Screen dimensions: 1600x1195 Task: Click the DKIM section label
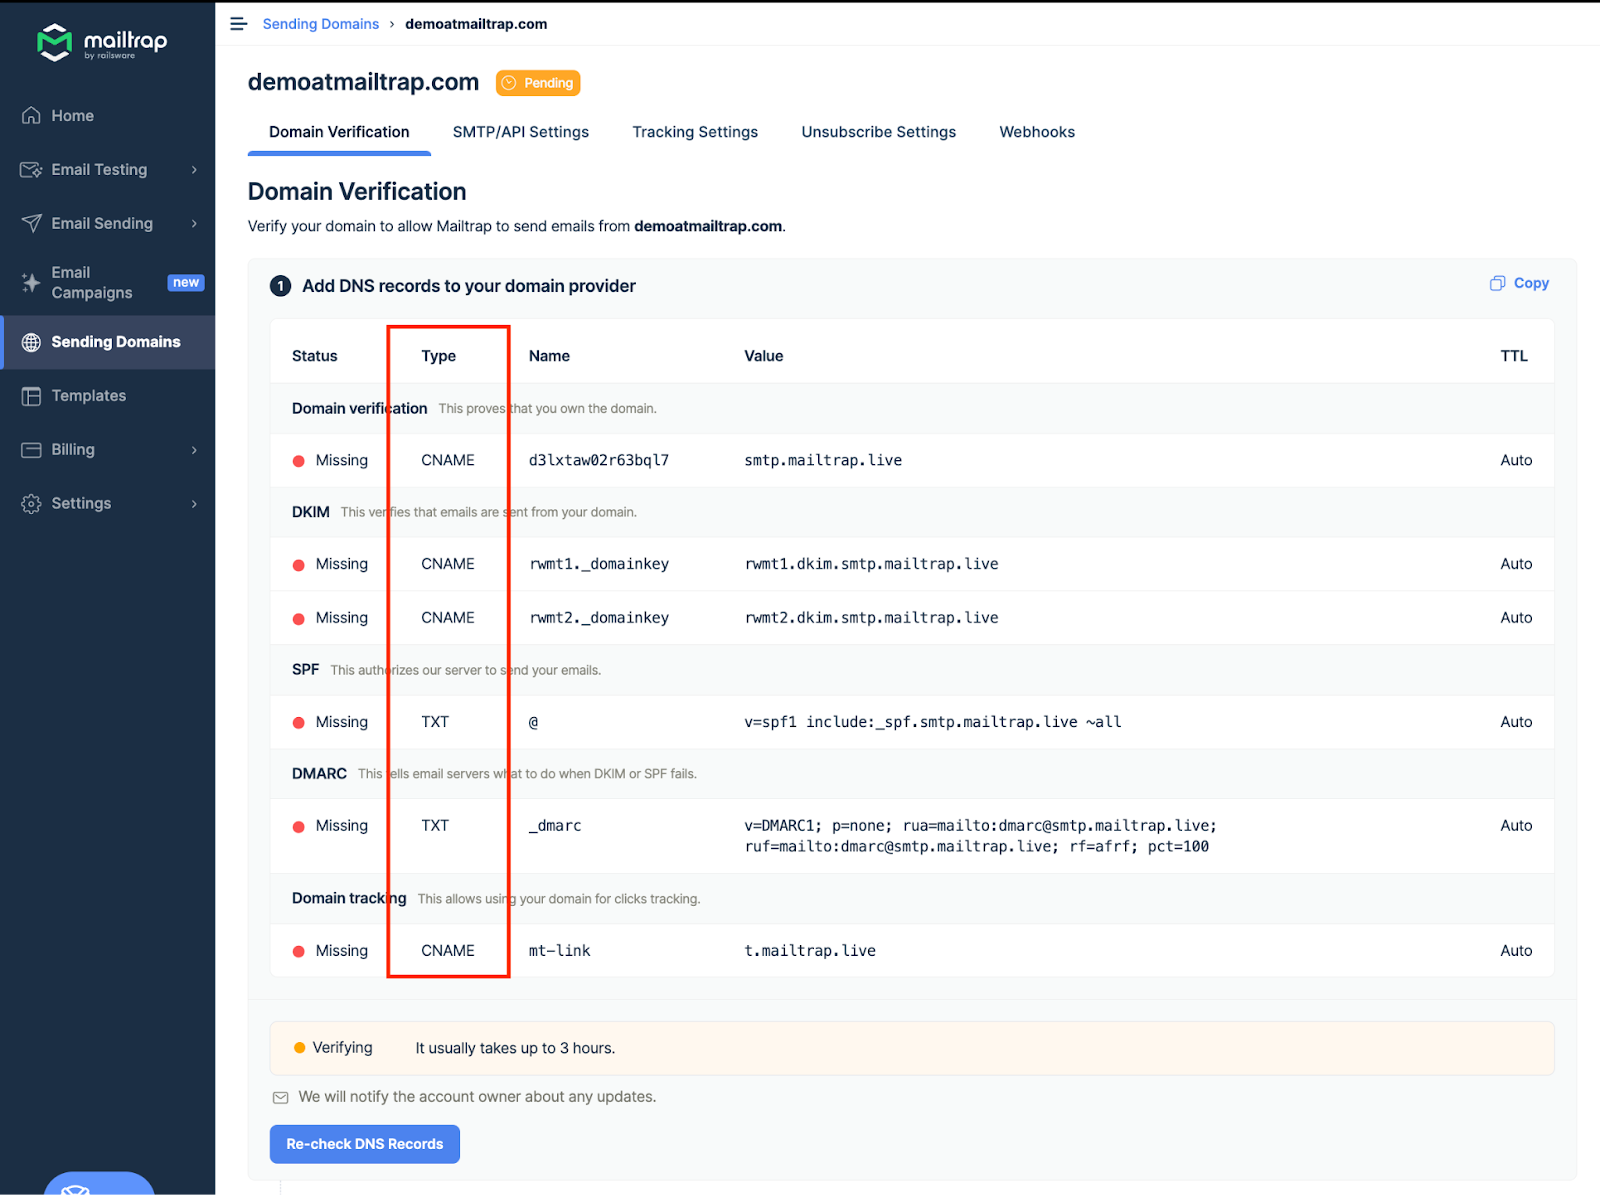pyautogui.click(x=311, y=512)
